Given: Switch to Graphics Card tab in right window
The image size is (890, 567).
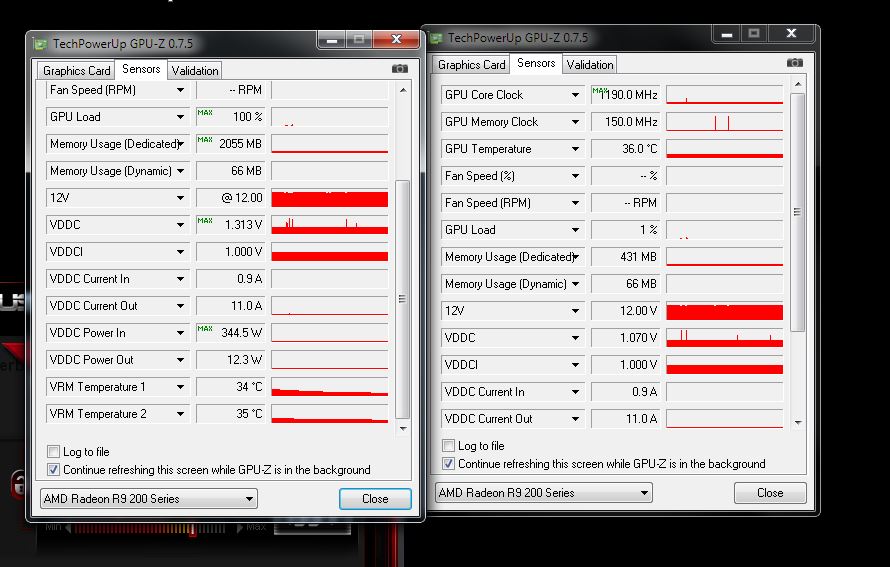Looking at the screenshot, I should [472, 65].
